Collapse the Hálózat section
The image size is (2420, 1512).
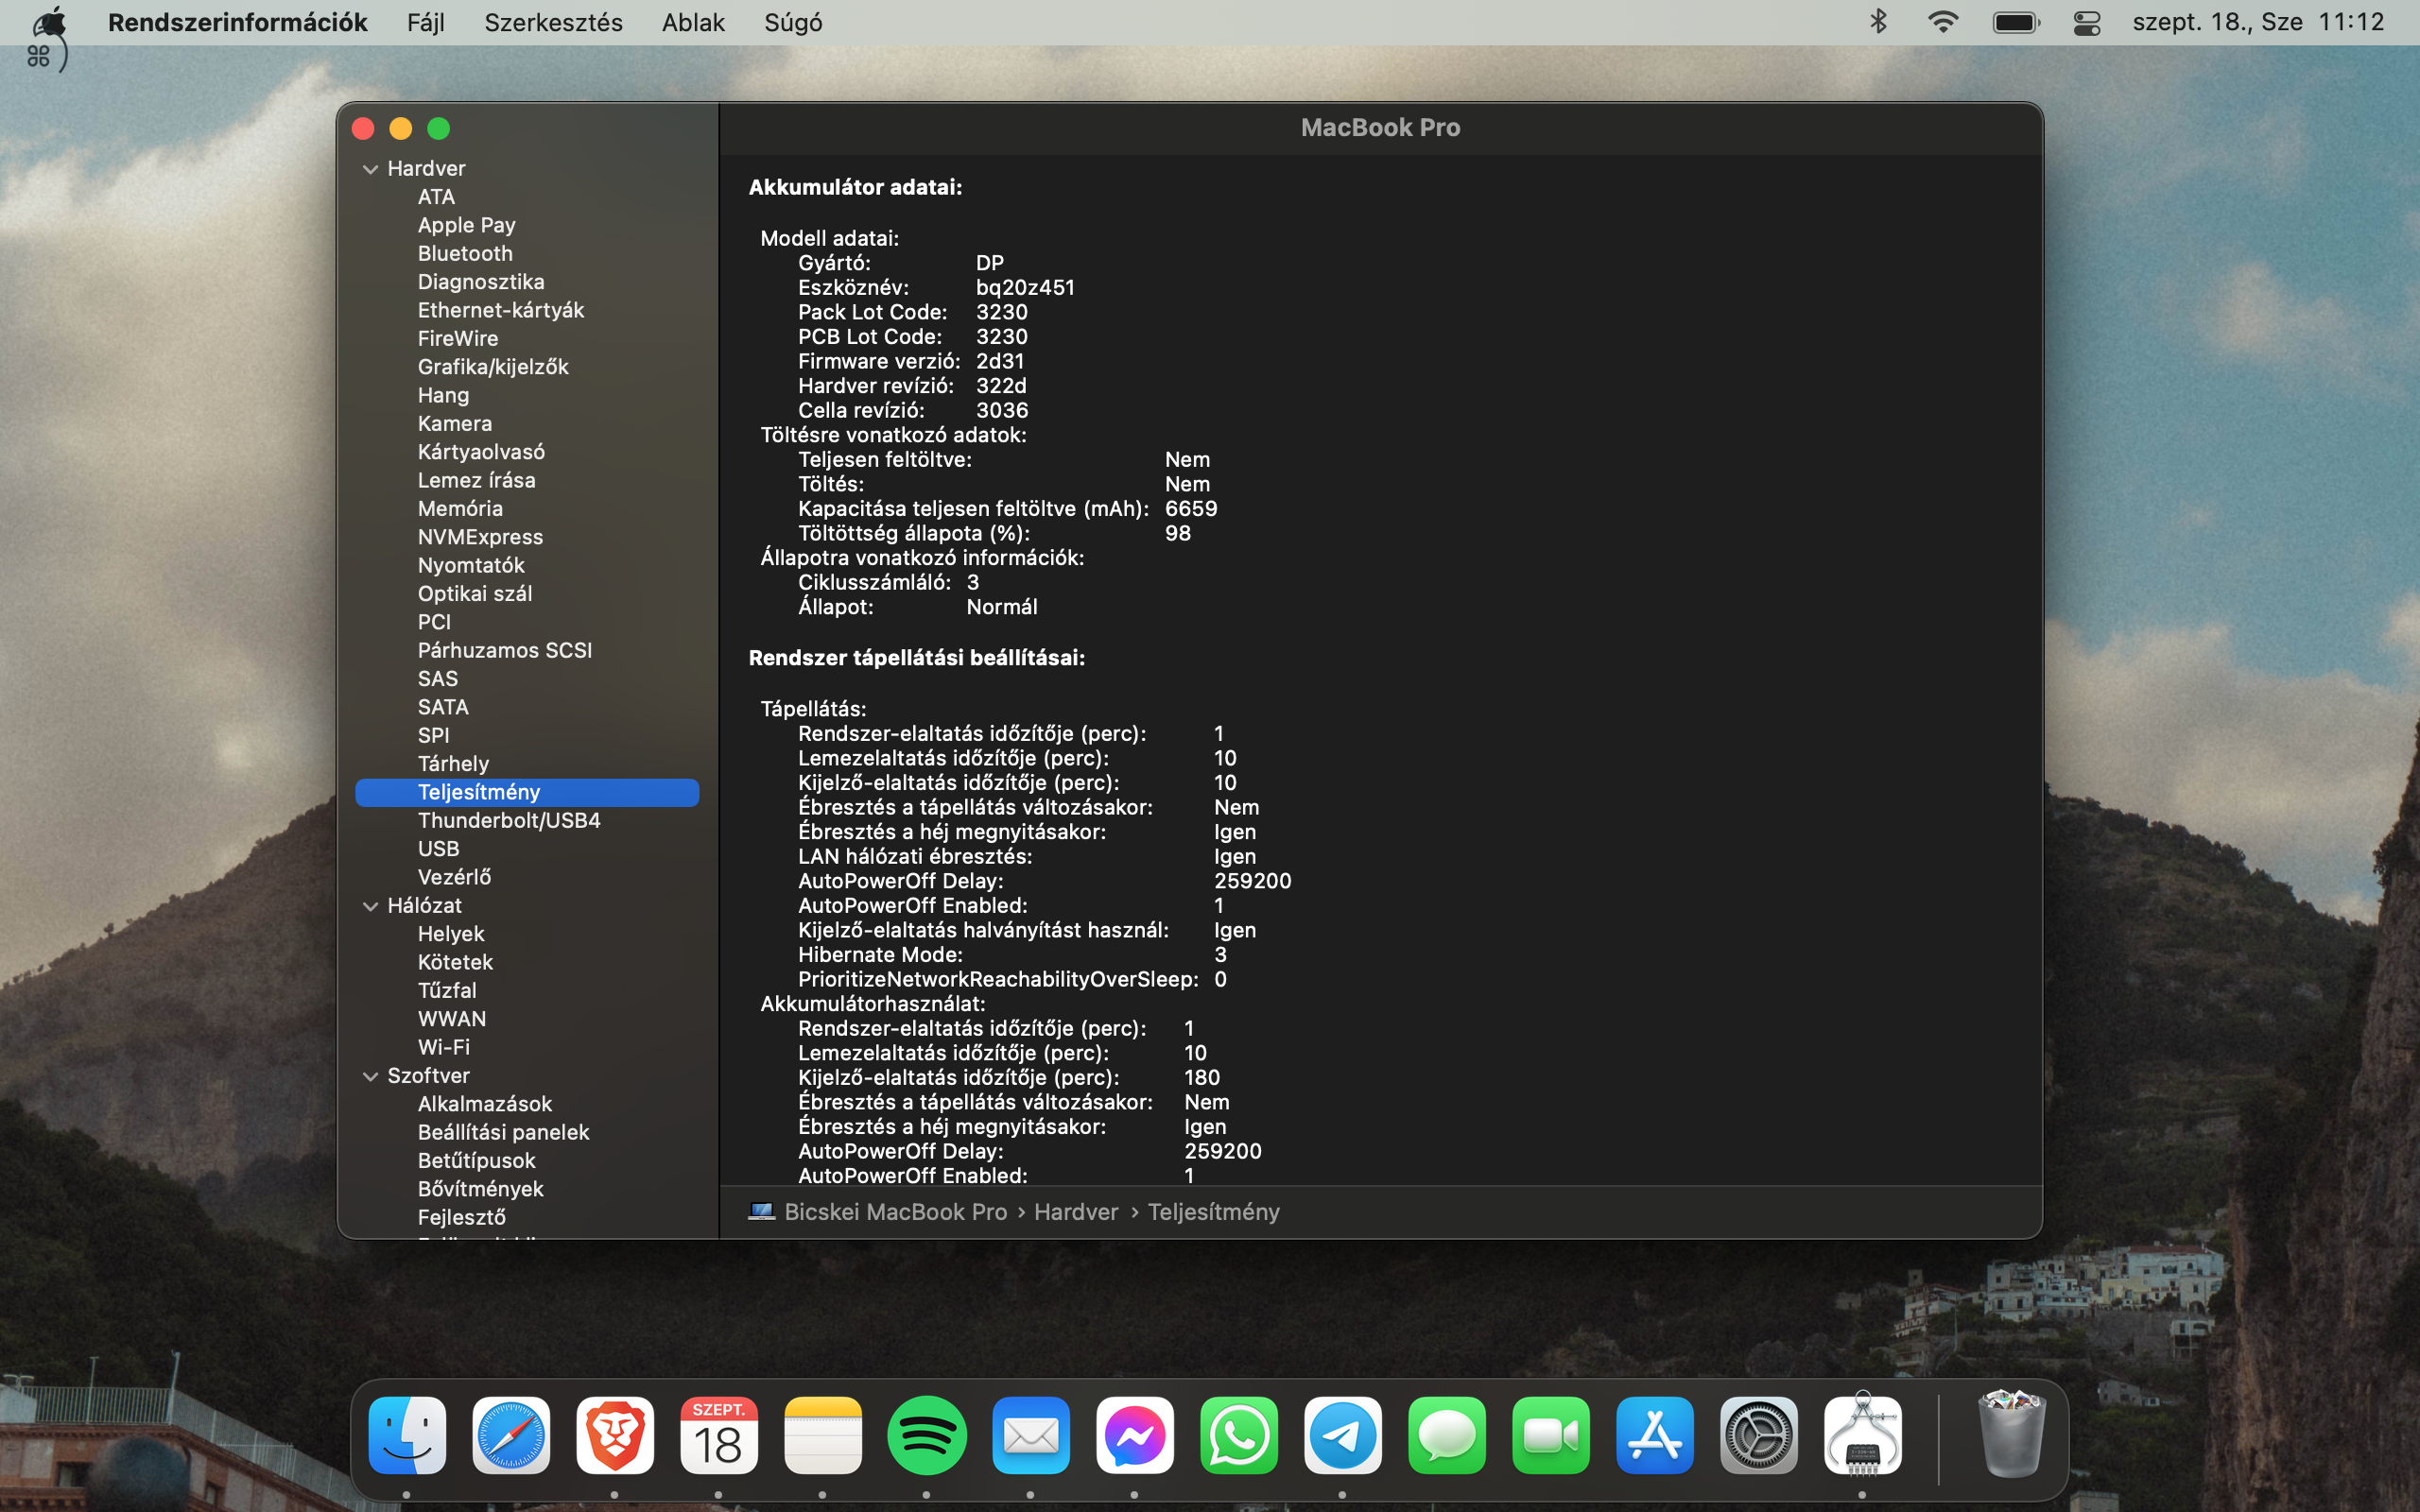[x=370, y=906]
